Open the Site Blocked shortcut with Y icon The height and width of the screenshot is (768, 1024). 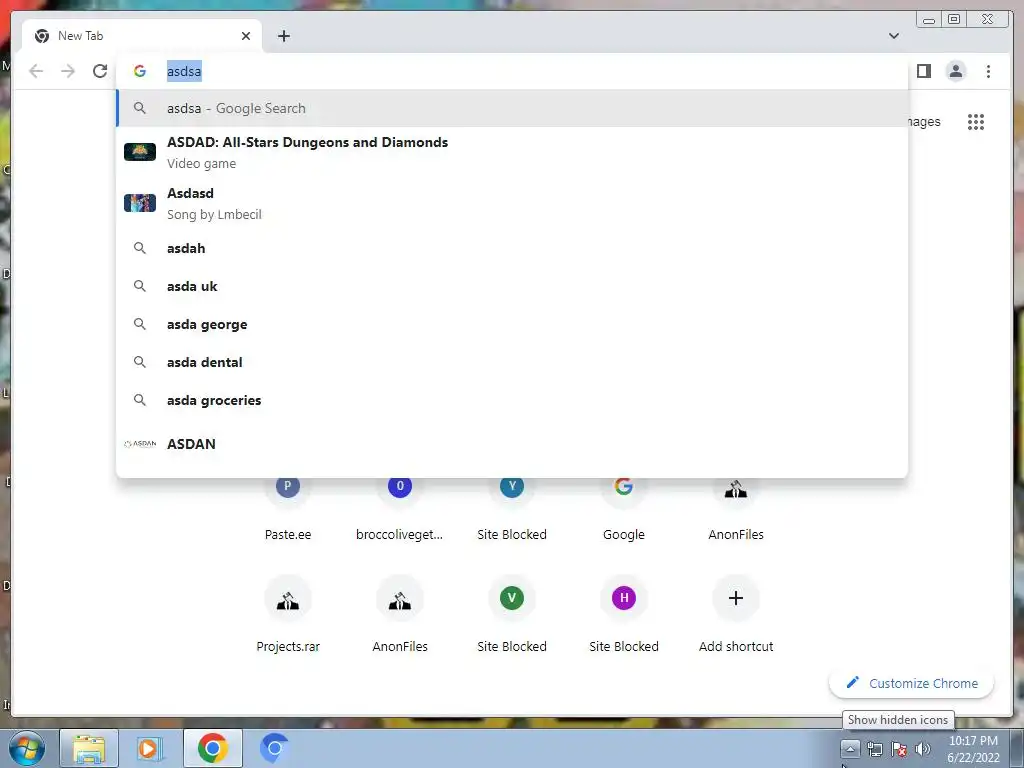click(512, 508)
